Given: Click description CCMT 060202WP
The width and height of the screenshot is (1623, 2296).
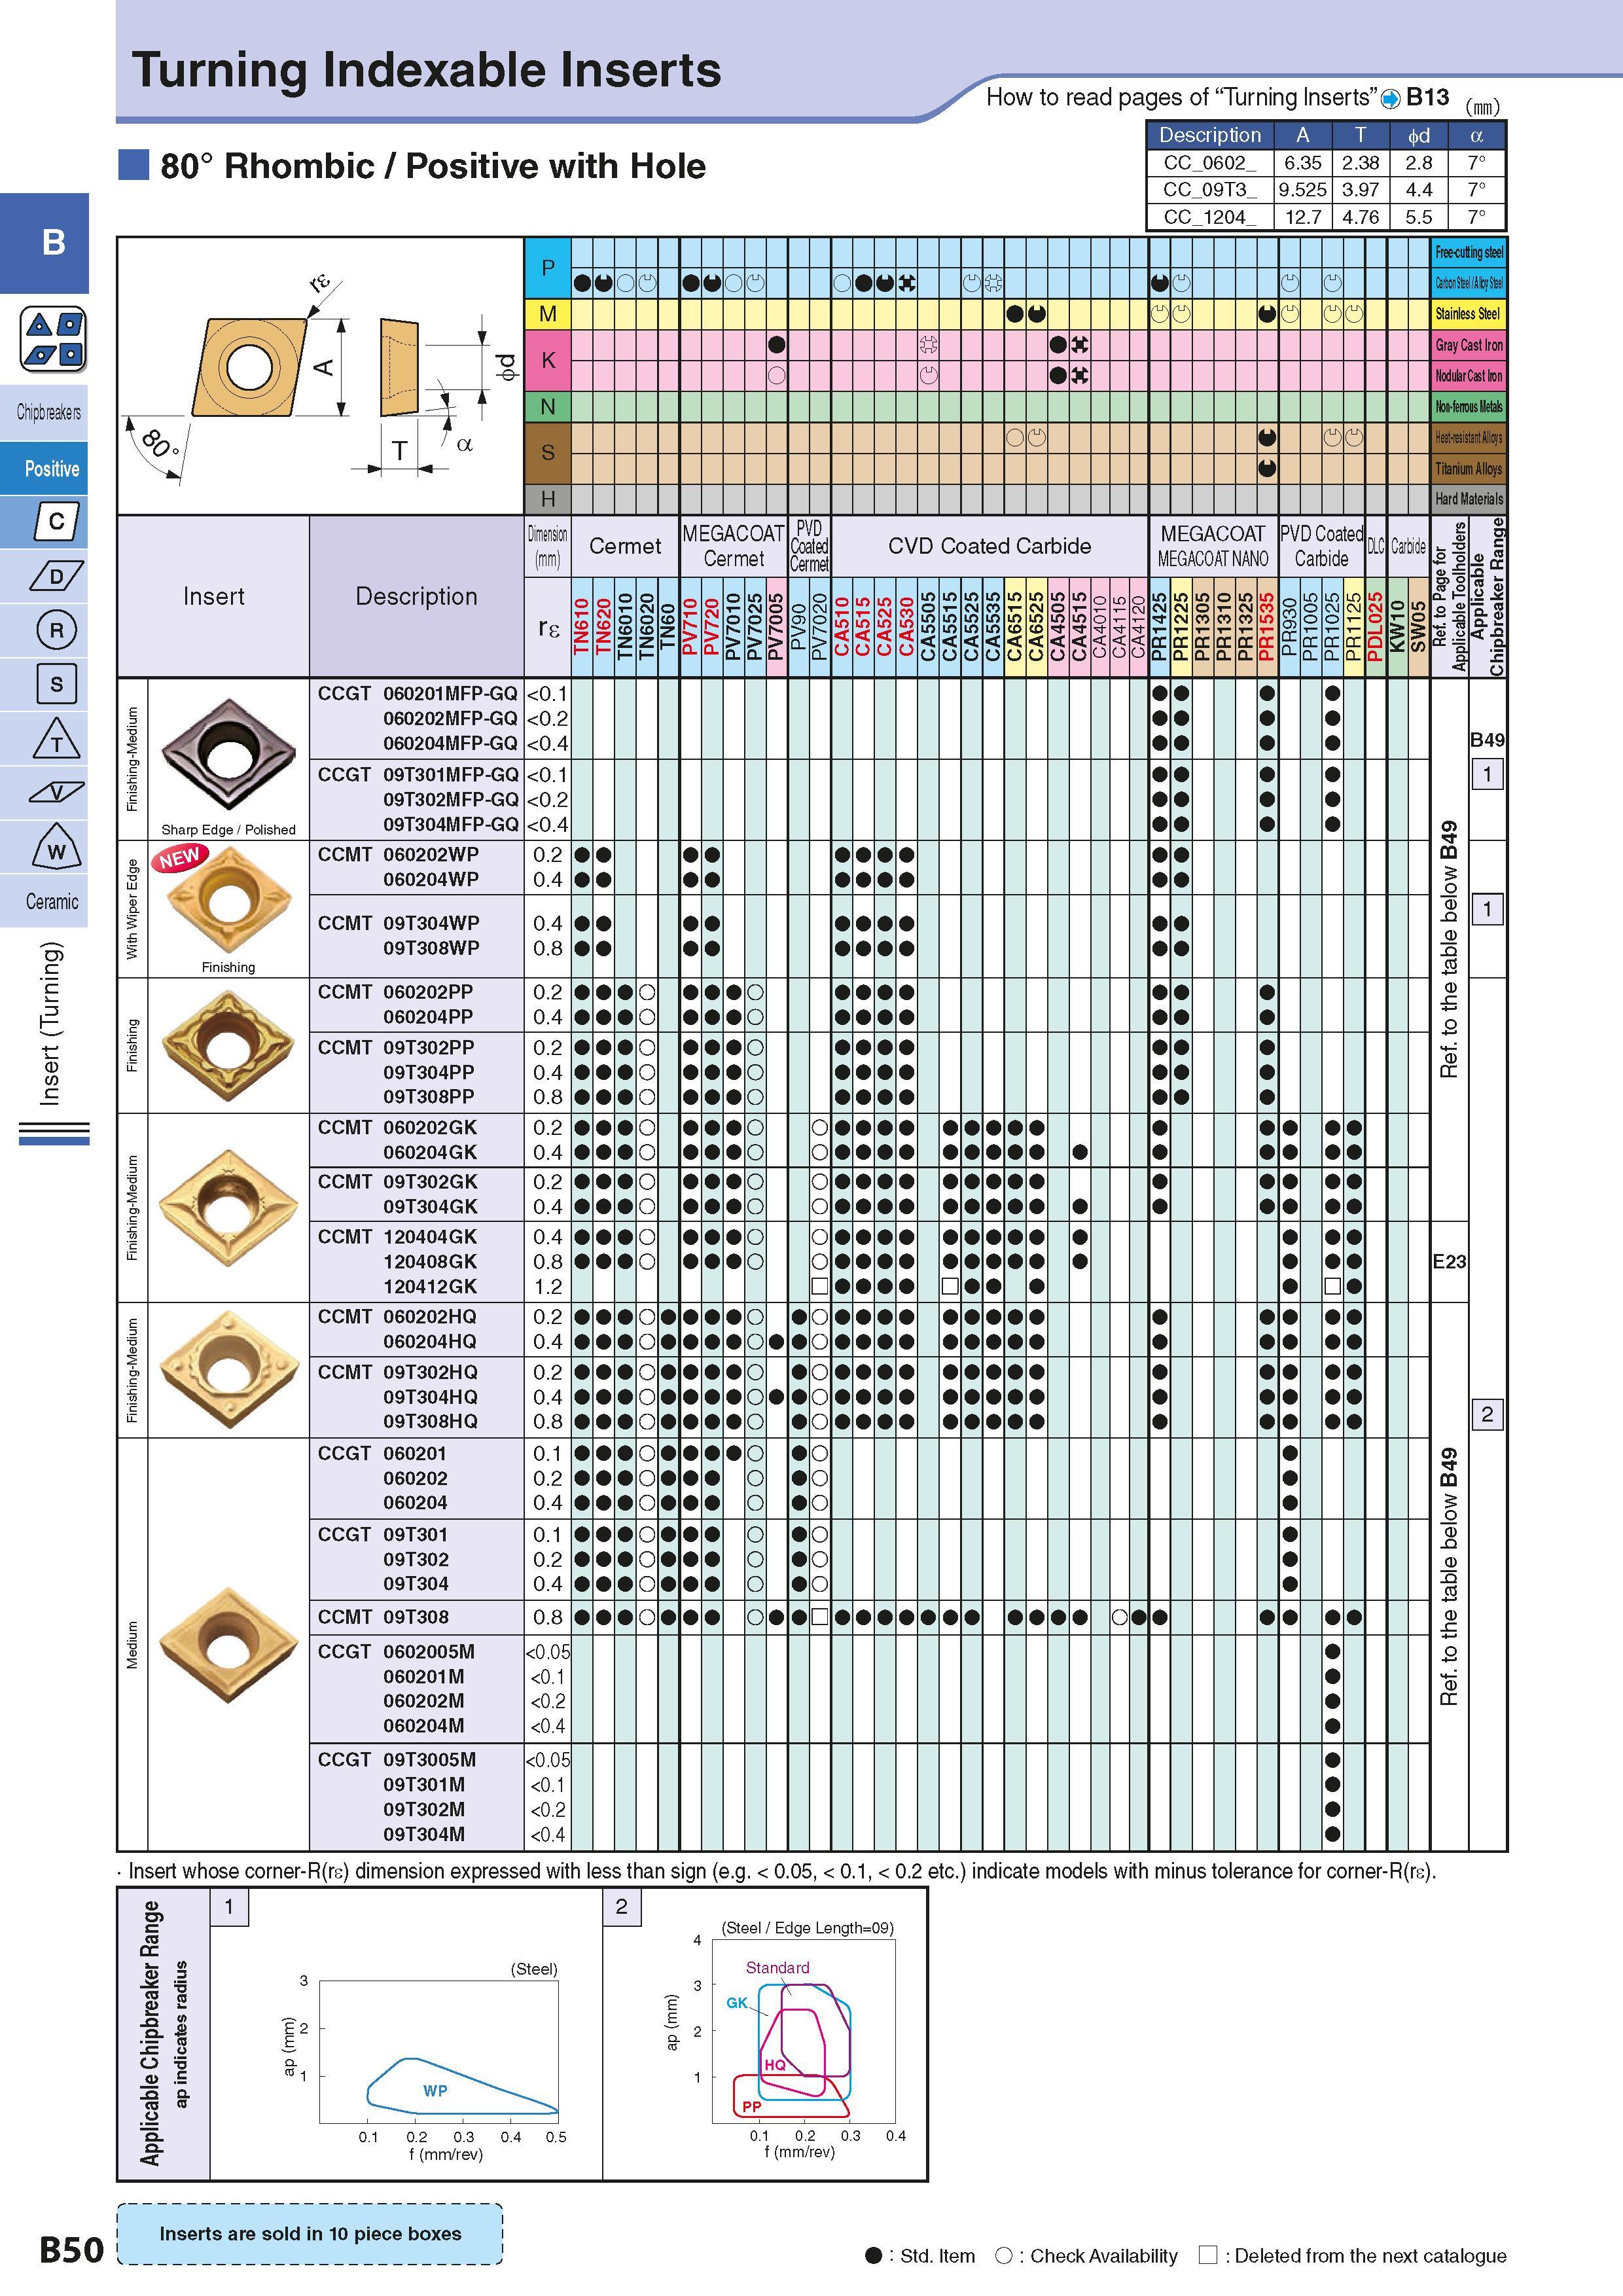Looking at the screenshot, I should coord(398,854).
